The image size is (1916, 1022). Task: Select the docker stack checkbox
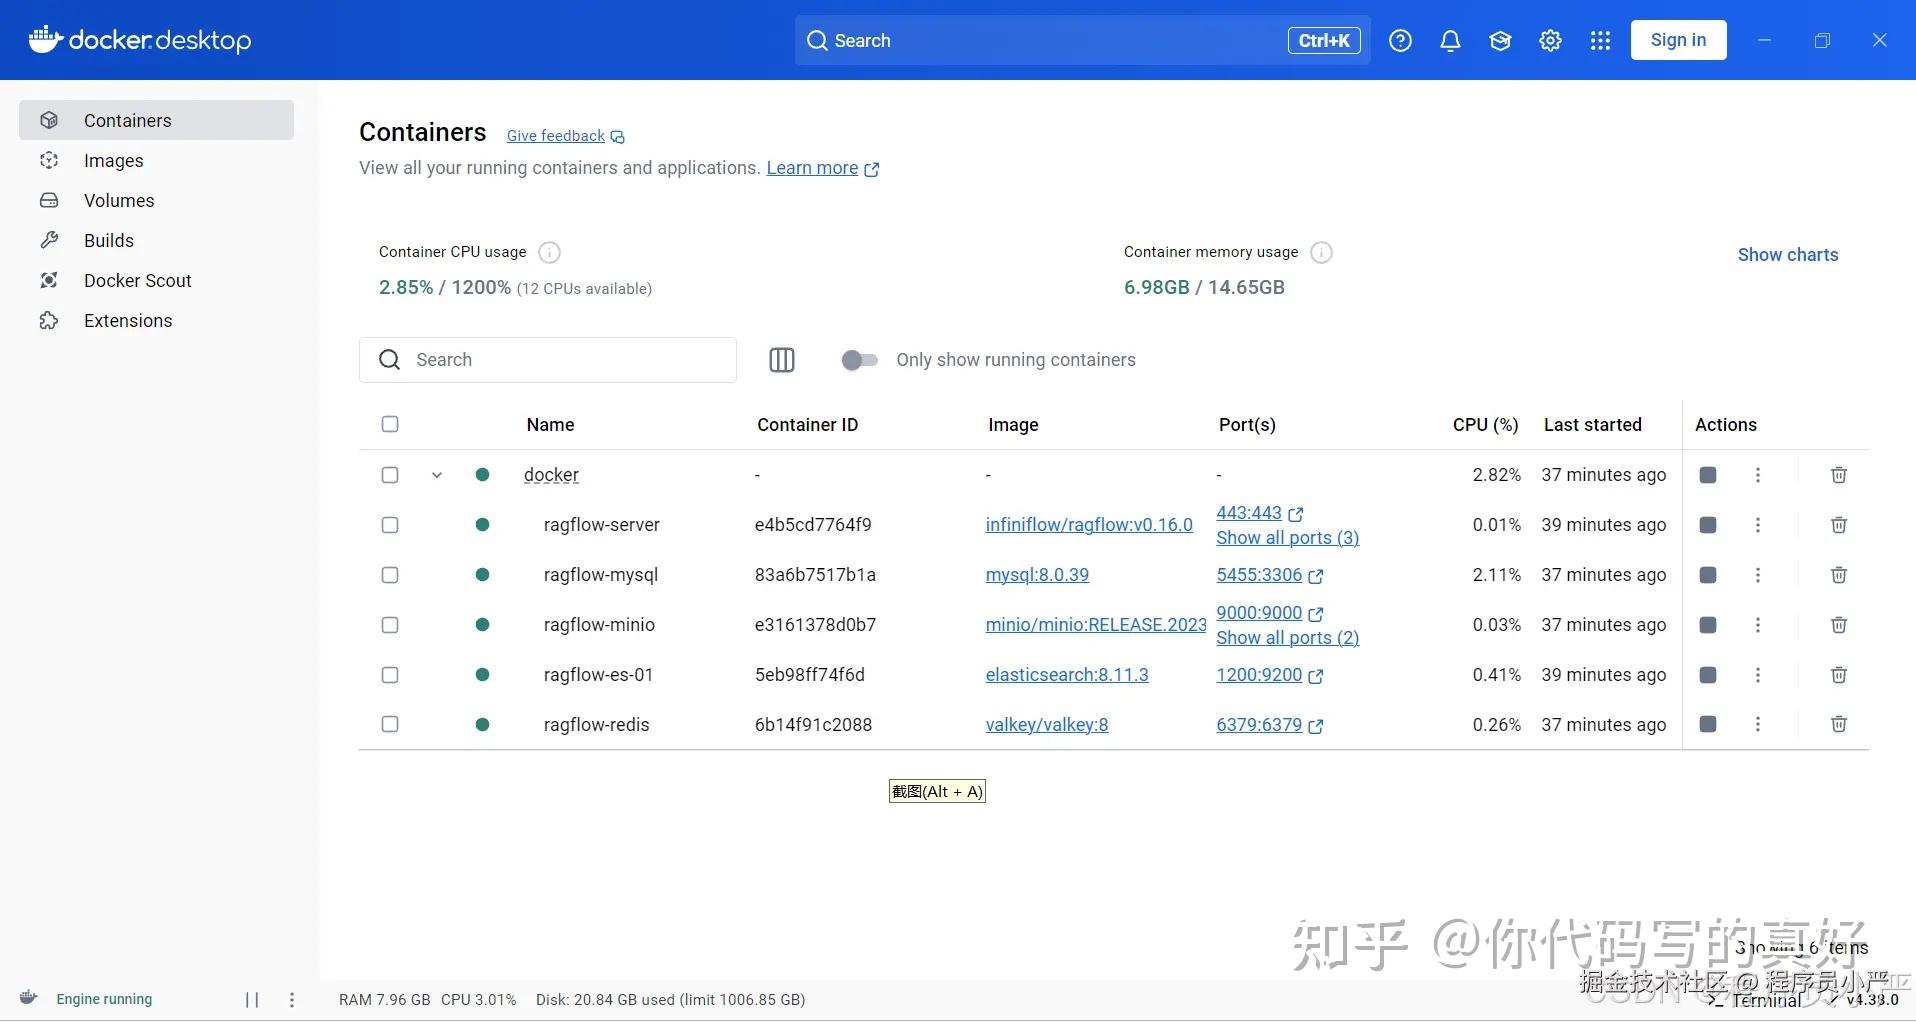point(390,475)
